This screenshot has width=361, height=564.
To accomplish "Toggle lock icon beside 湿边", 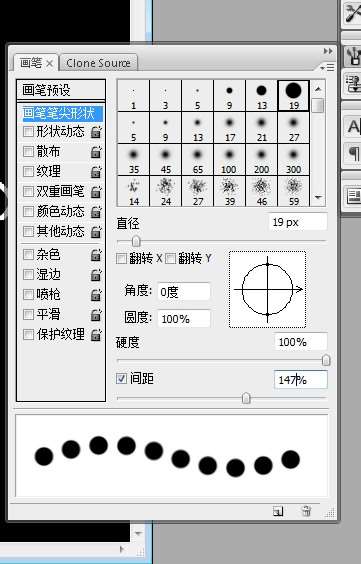I will click(x=96, y=275).
